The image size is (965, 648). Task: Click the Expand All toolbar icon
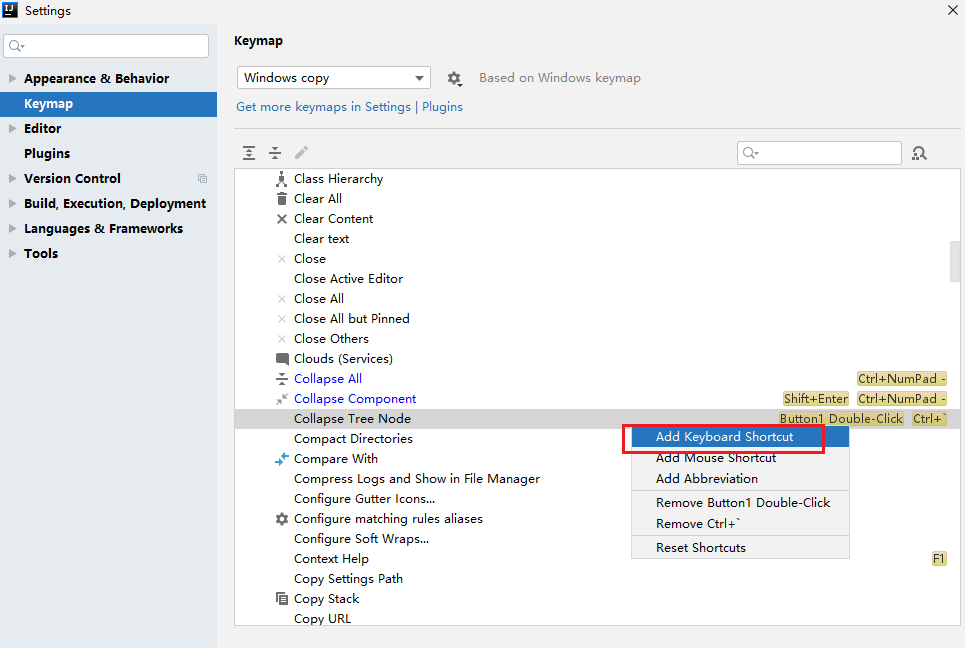pos(249,153)
